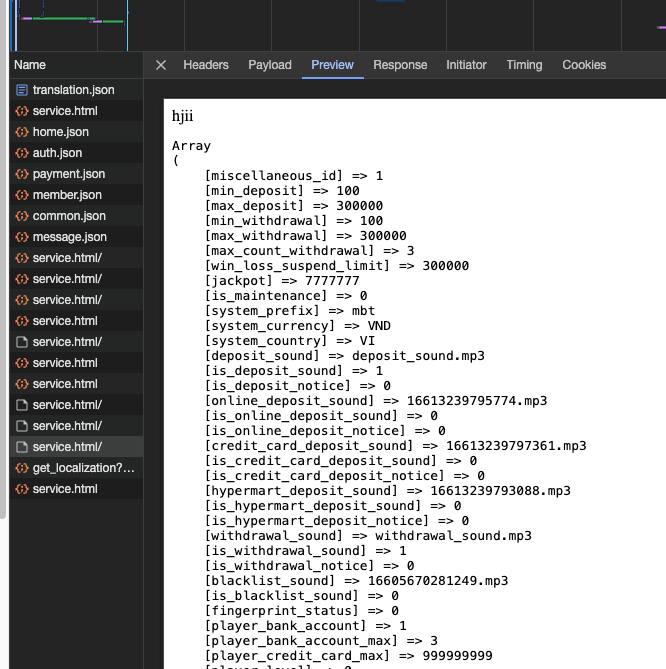Viewport: 666px width, 669px height.
Task: Click the [fingerprint_status] => 0 line
Action: click(x=302, y=611)
